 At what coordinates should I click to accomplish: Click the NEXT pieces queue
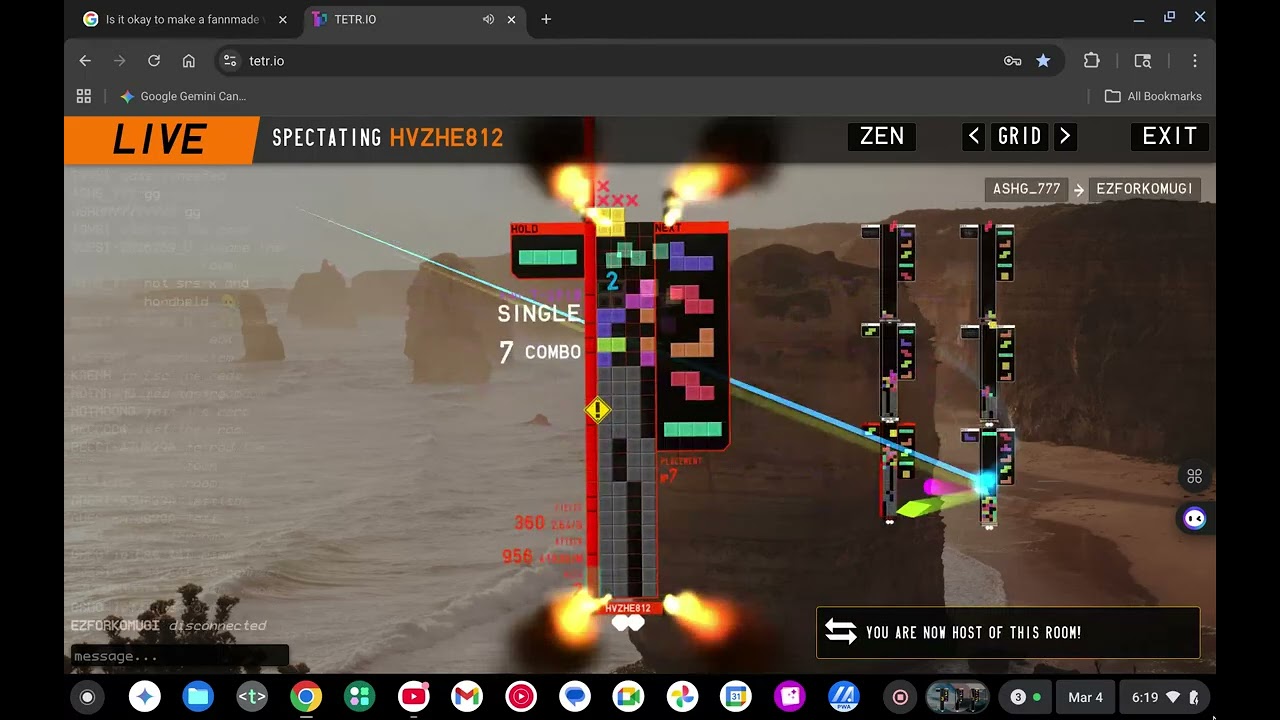(x=691, y=336)
